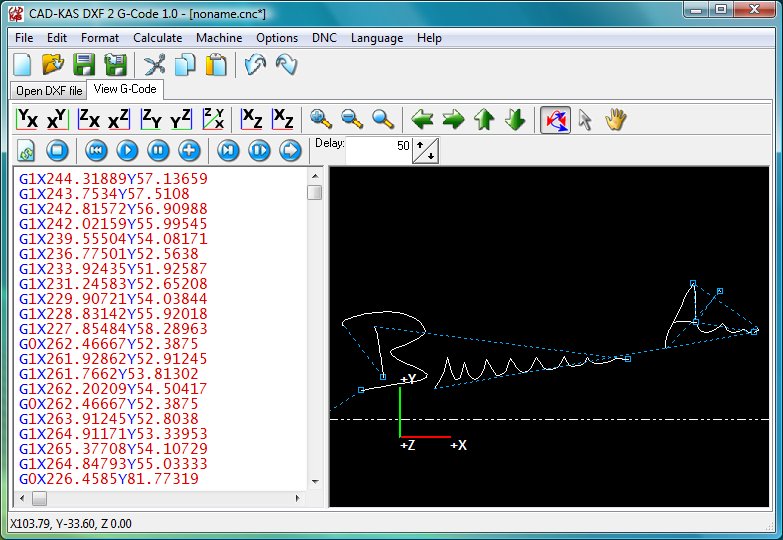The image size is (783, 540).
Task: Toggle the 3D rotate view tool
Action: [555, 119]
